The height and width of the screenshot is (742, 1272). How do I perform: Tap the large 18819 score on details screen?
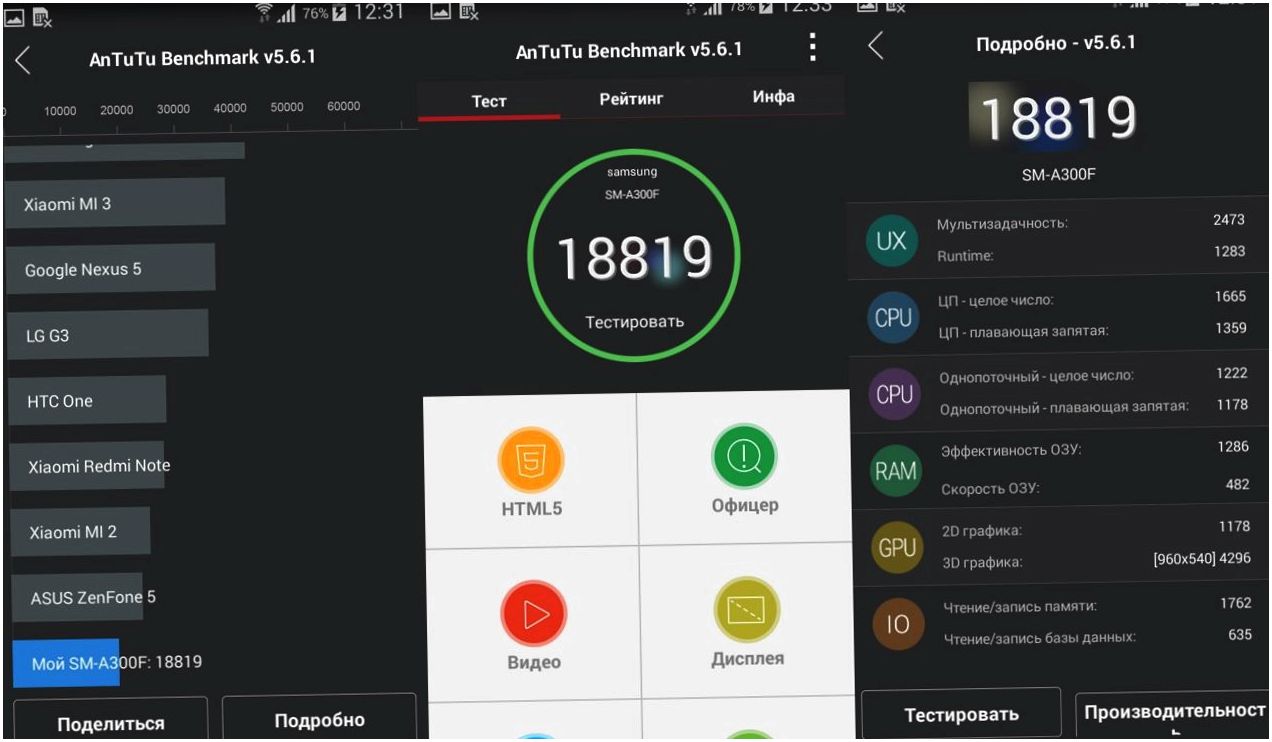[x=1057, y=119]
